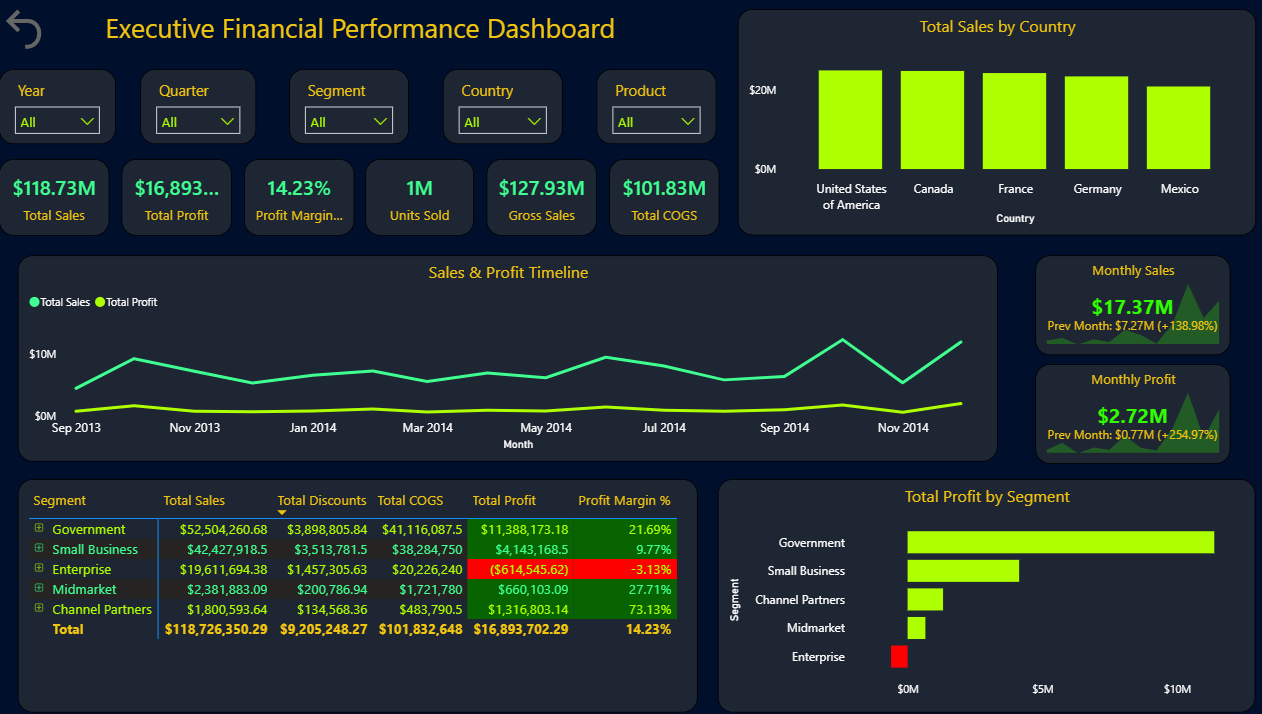Expand the Channel Partners segment row
Viewport: 1262px width, 714px height.
pos(39,608)
